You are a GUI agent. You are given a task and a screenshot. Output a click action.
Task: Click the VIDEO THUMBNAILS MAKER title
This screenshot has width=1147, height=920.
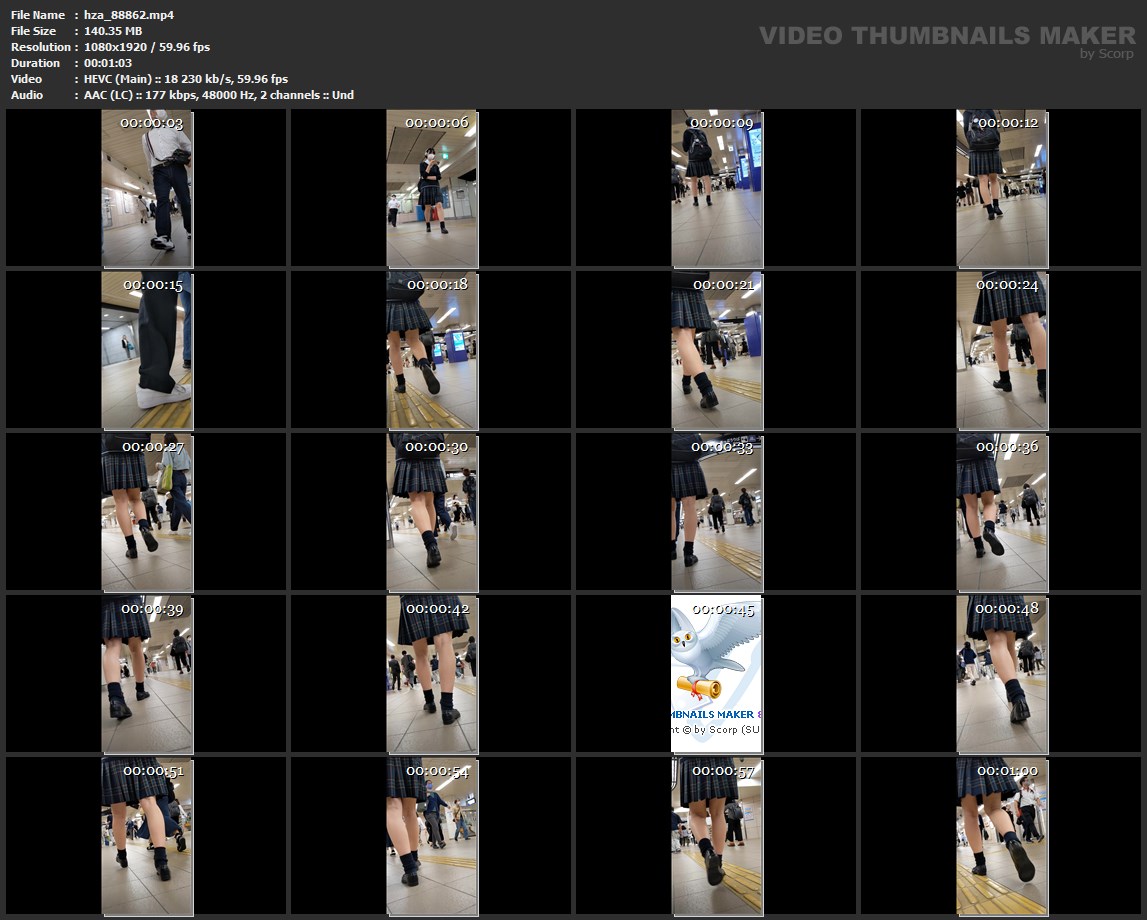coord(947,35)
